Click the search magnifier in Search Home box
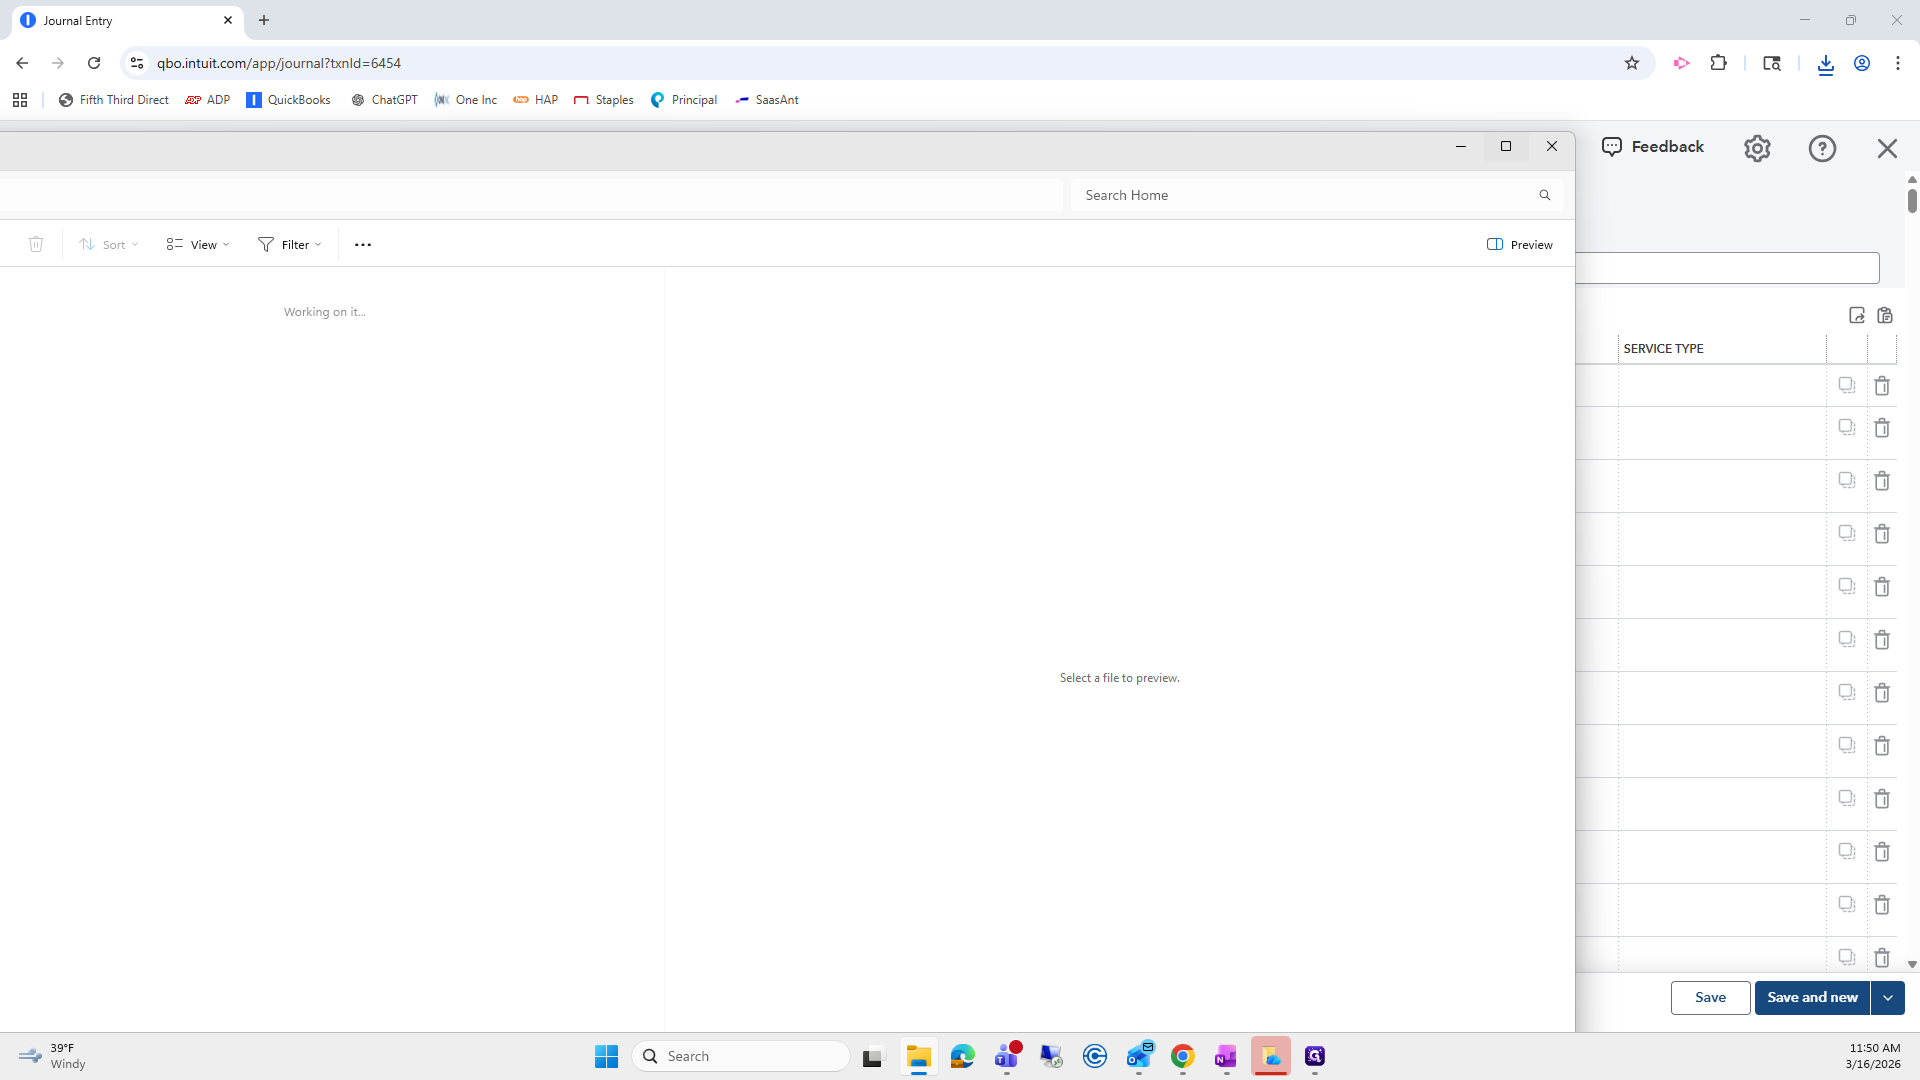 coord(1545,195)
